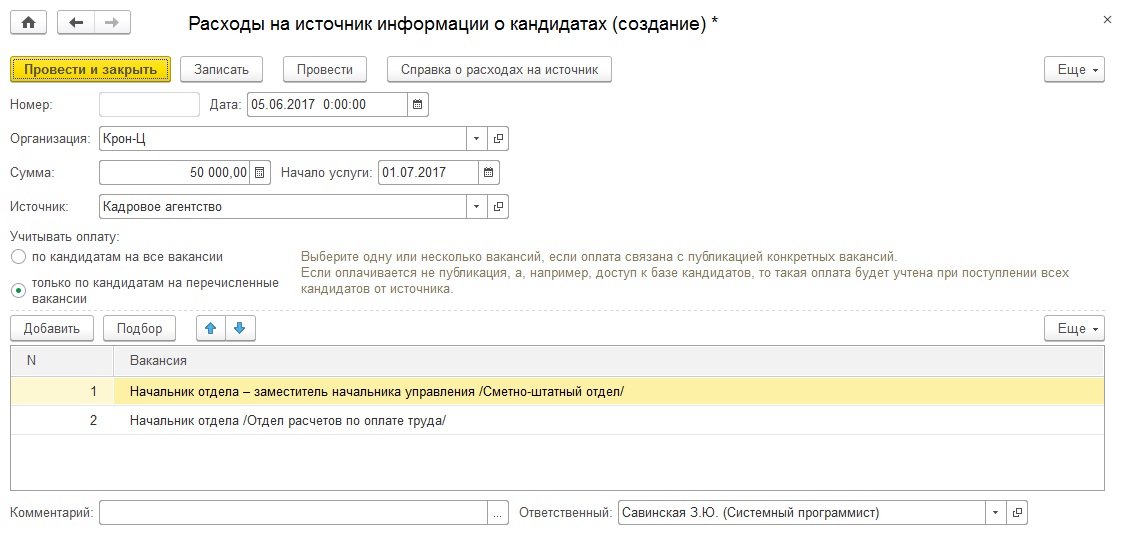The height and width of the screenshot is (534, 1123).
Task: Go forward with the right arrow
Action: tap(111, 22)
